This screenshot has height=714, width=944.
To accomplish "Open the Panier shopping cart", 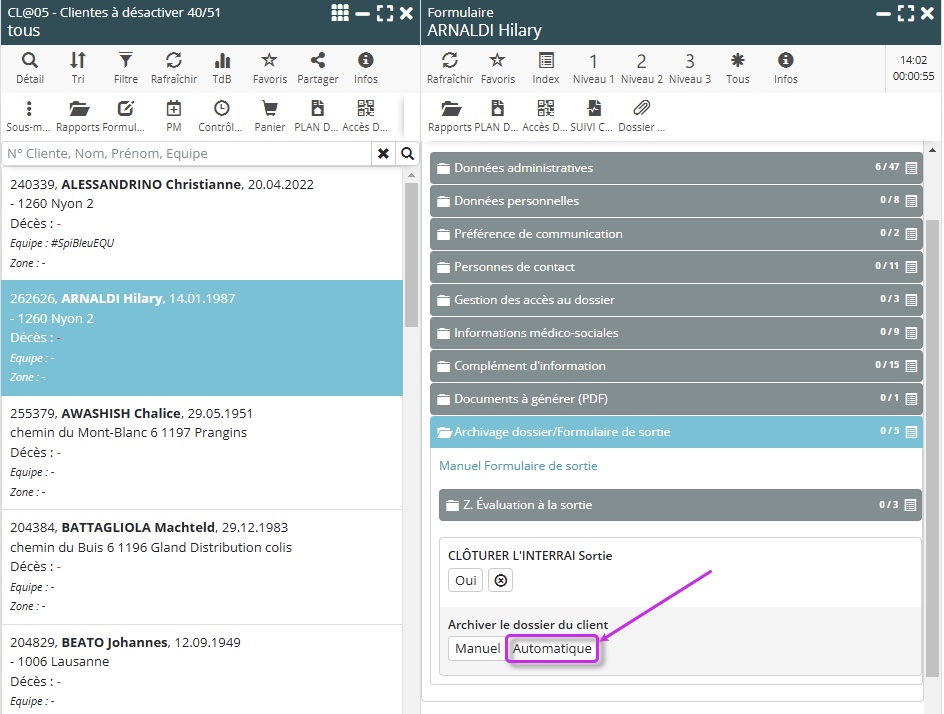I will point(269,116).
